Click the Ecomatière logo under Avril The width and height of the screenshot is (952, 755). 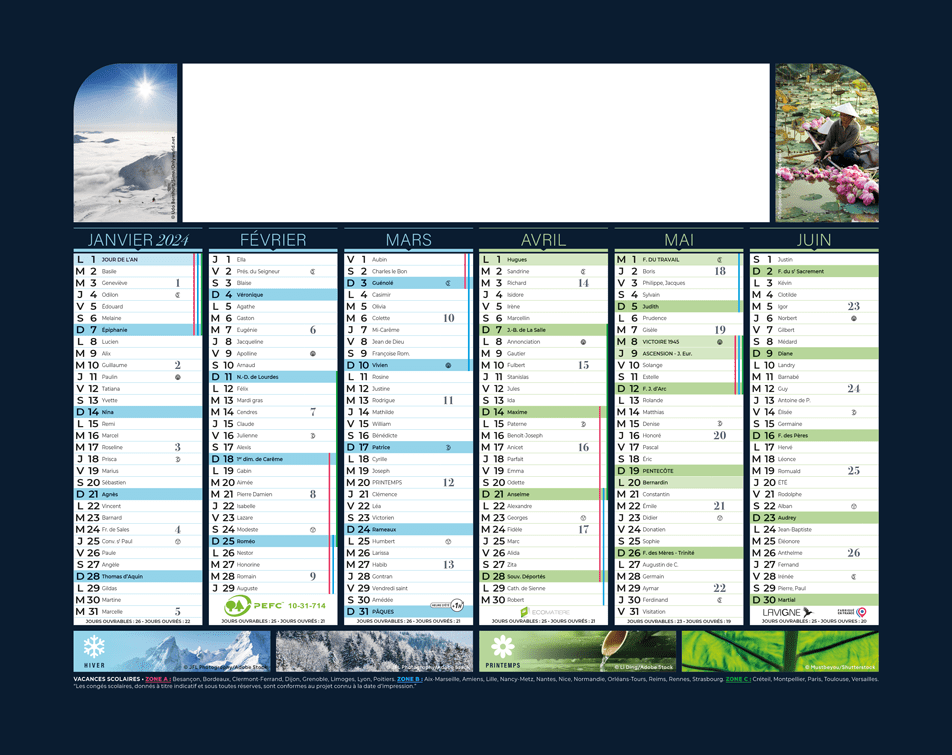click(x=543, y=611)
